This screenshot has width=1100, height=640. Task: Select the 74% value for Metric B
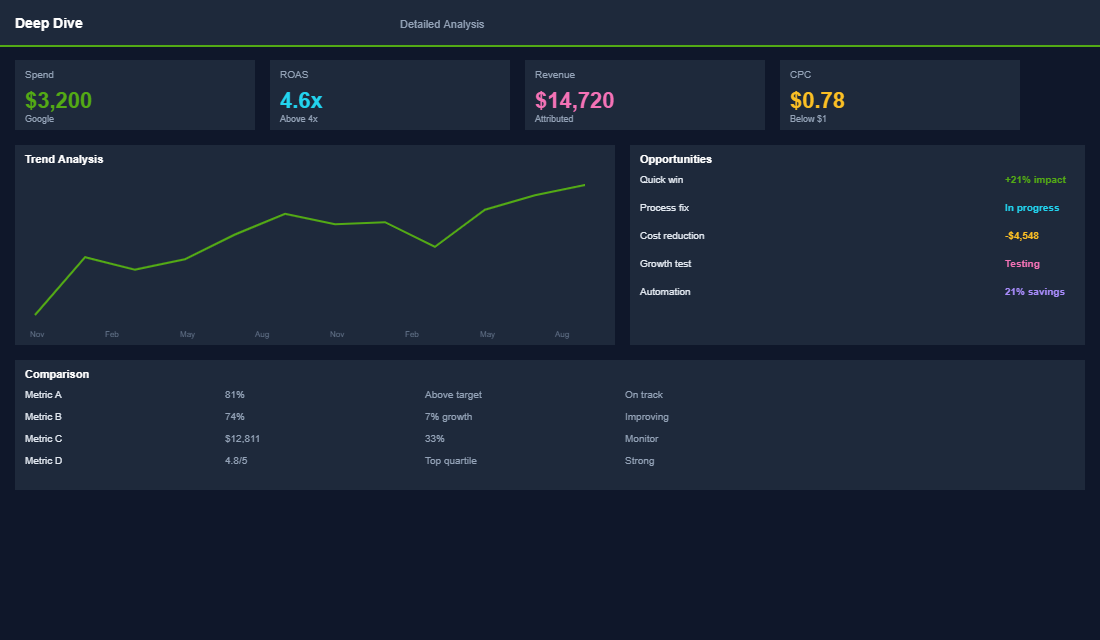[x=235, y=416]
